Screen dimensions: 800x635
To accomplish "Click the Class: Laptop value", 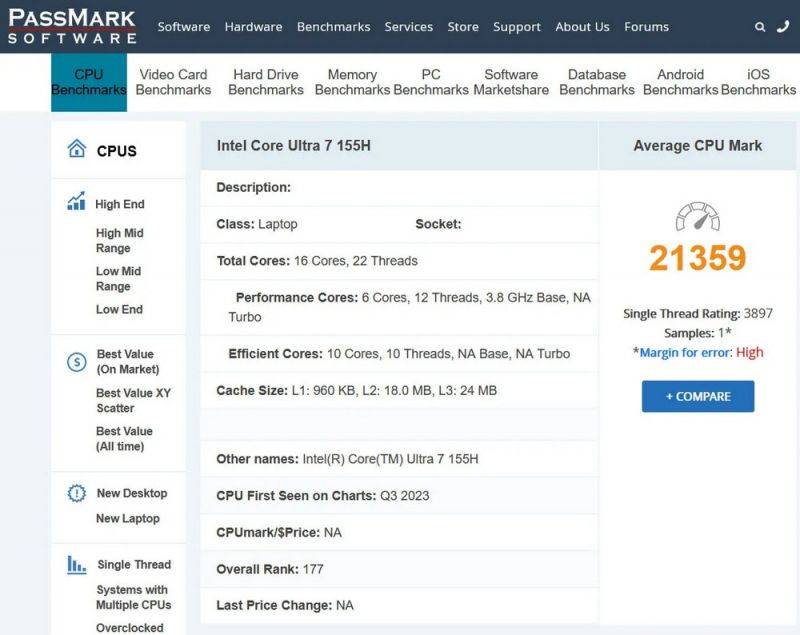I will tap(257, 224).
